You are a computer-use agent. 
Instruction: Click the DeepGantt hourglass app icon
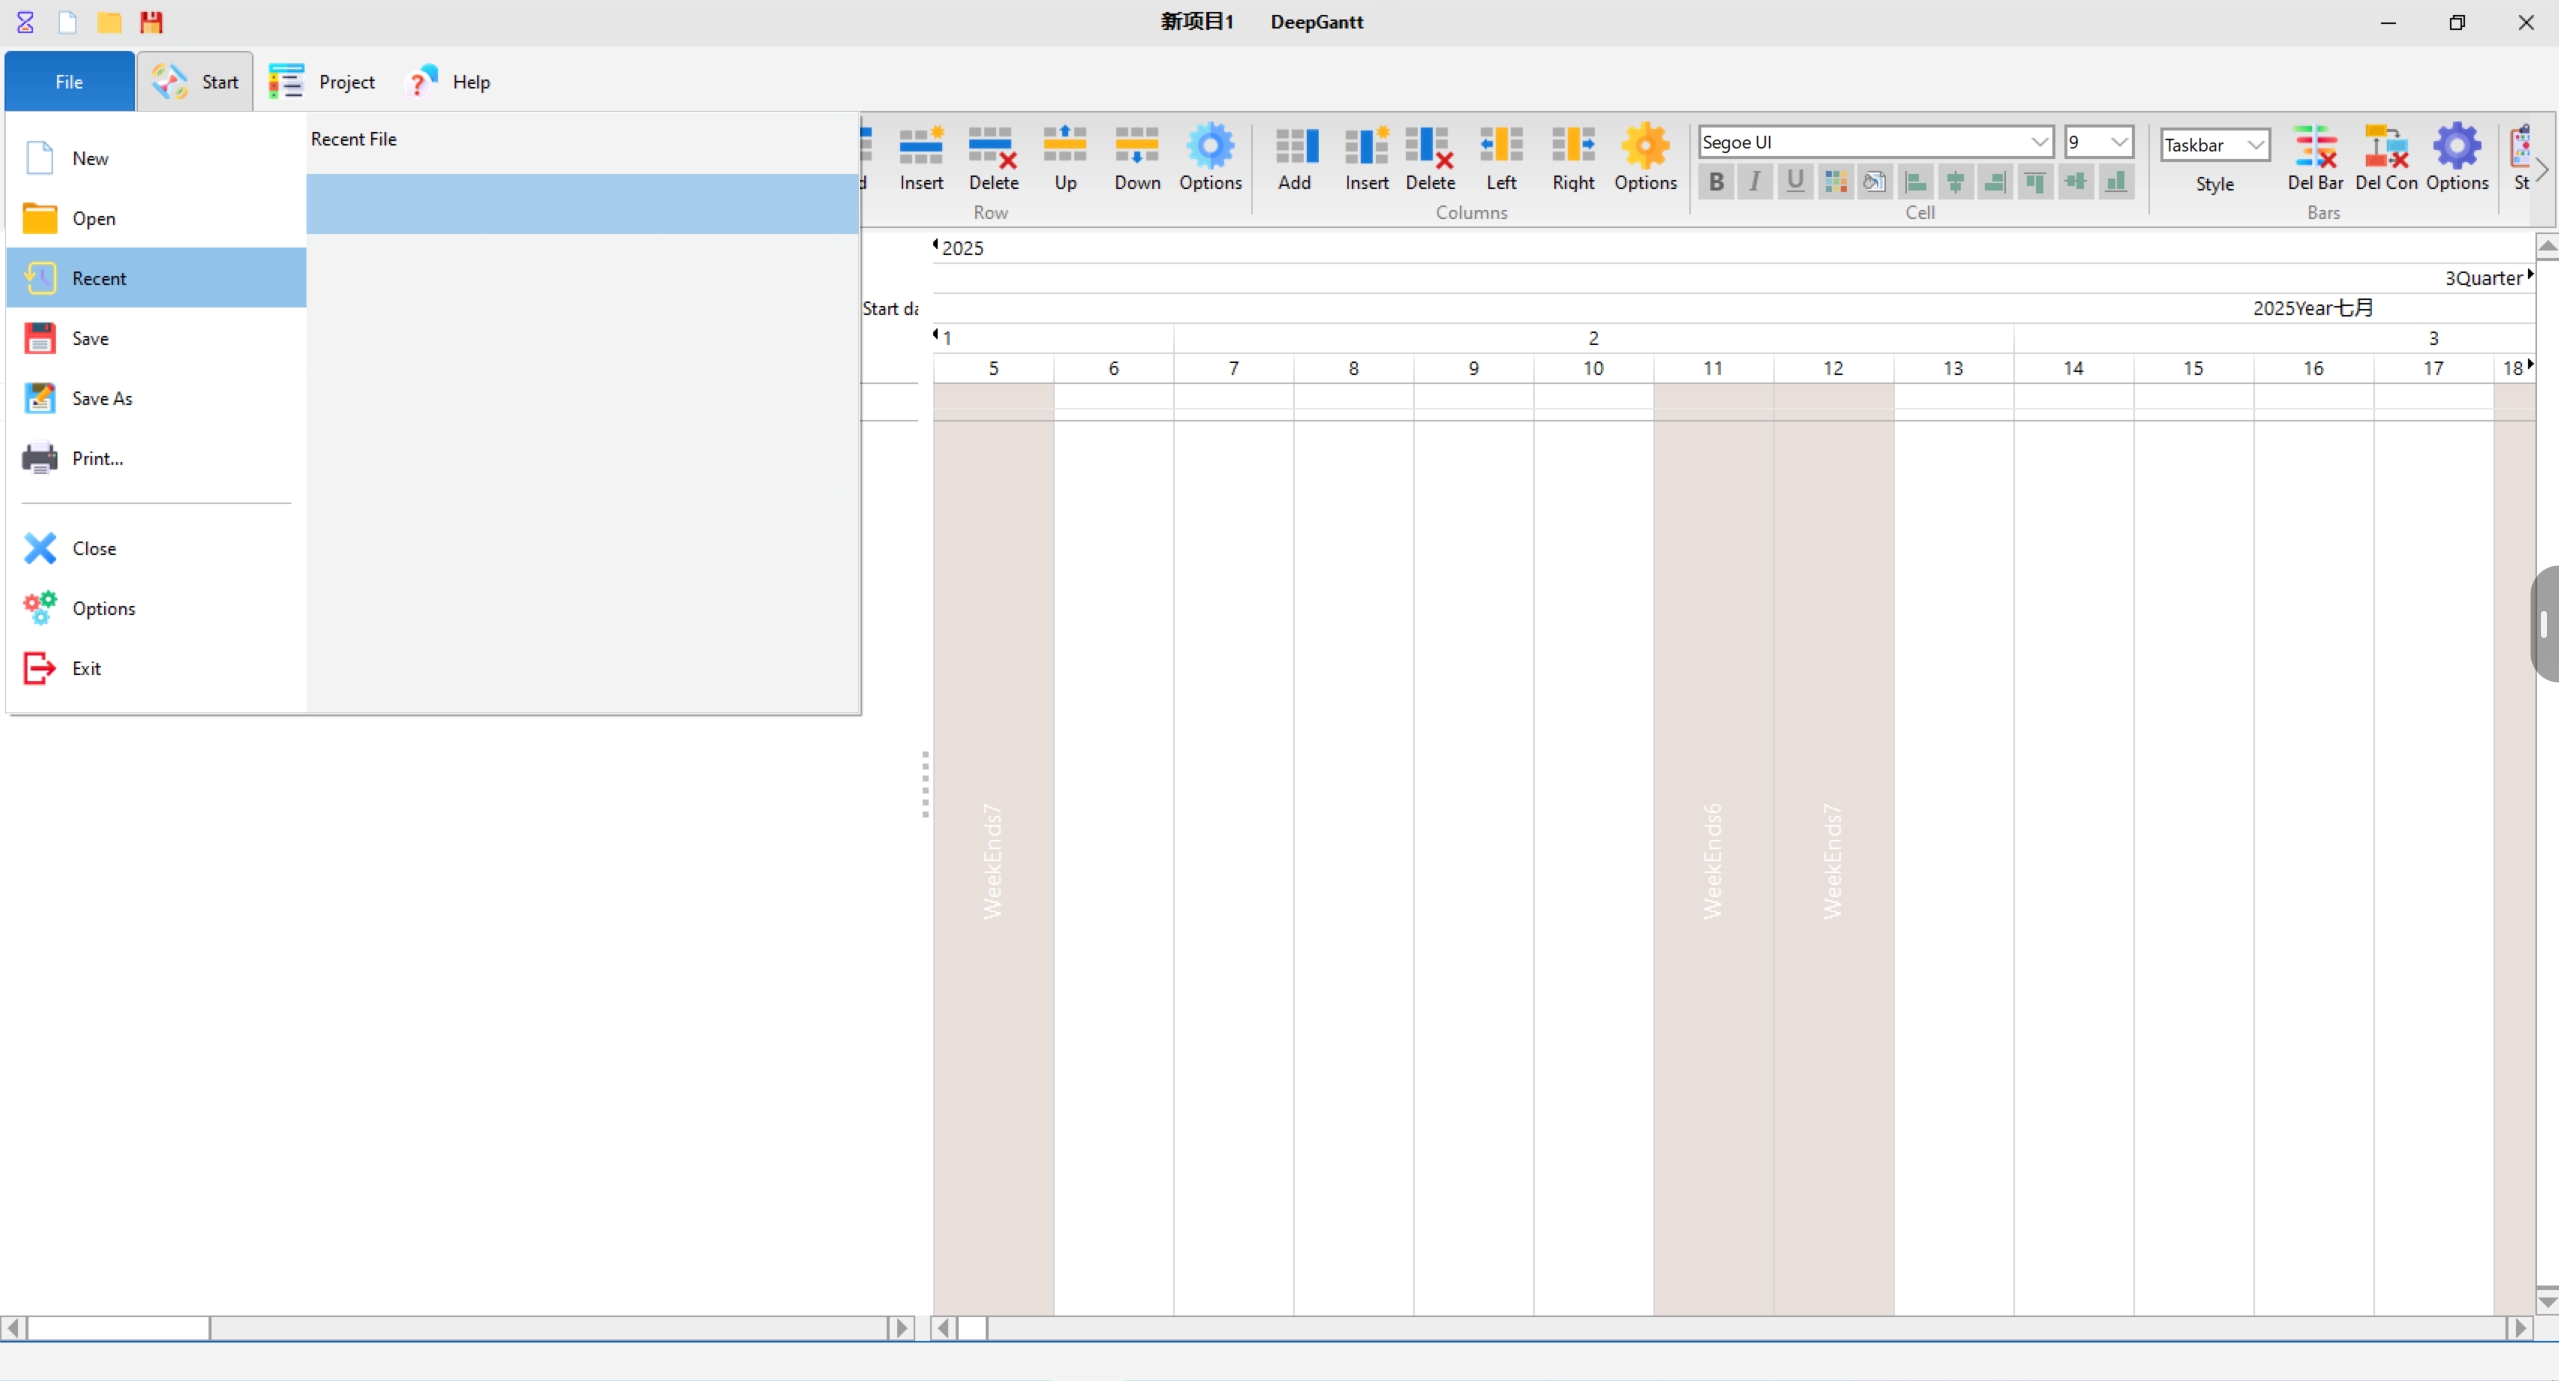25,22
